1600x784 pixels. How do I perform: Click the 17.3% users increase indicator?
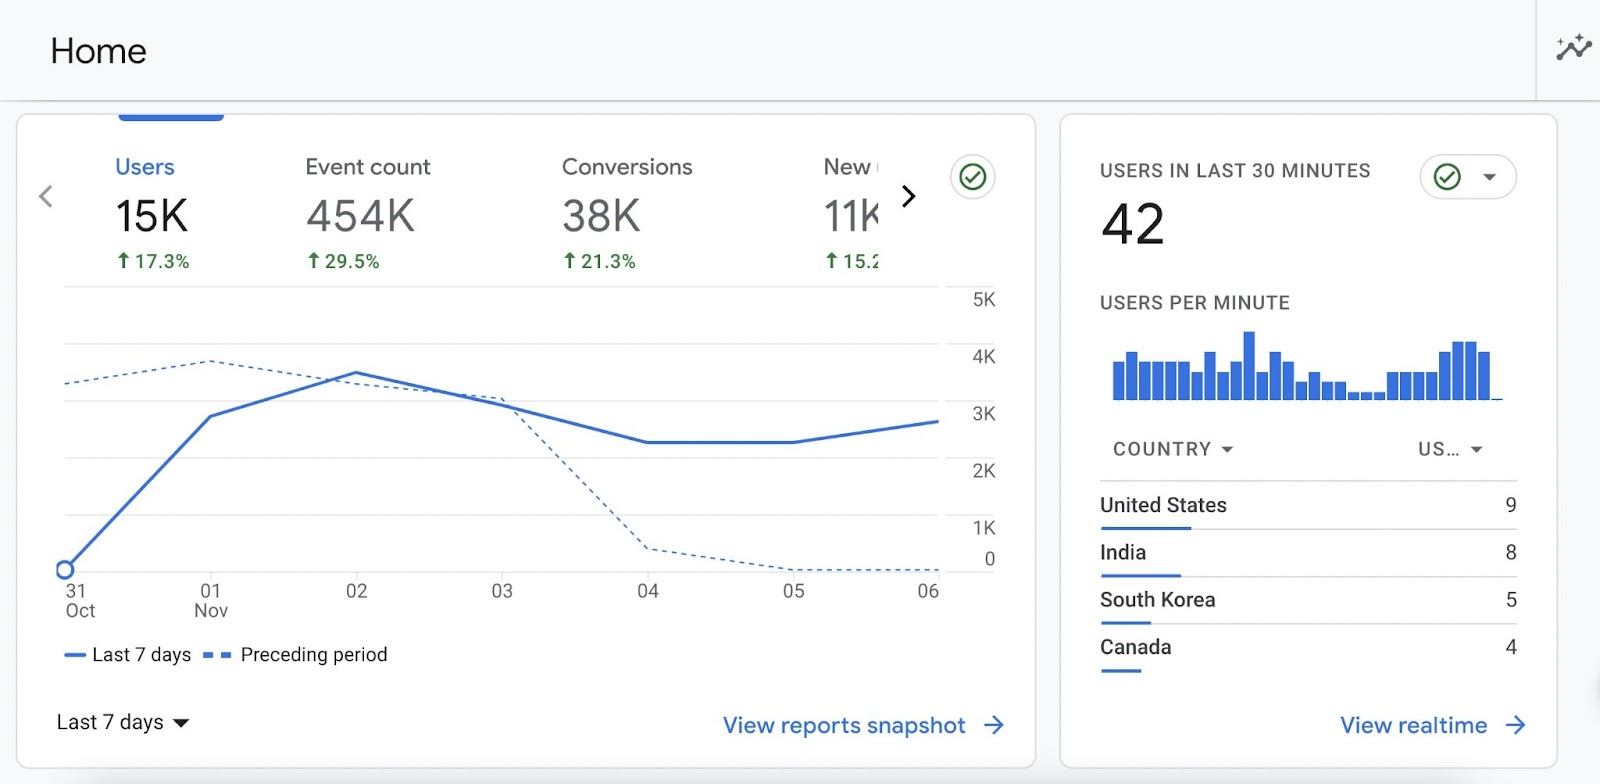[153, 261]
